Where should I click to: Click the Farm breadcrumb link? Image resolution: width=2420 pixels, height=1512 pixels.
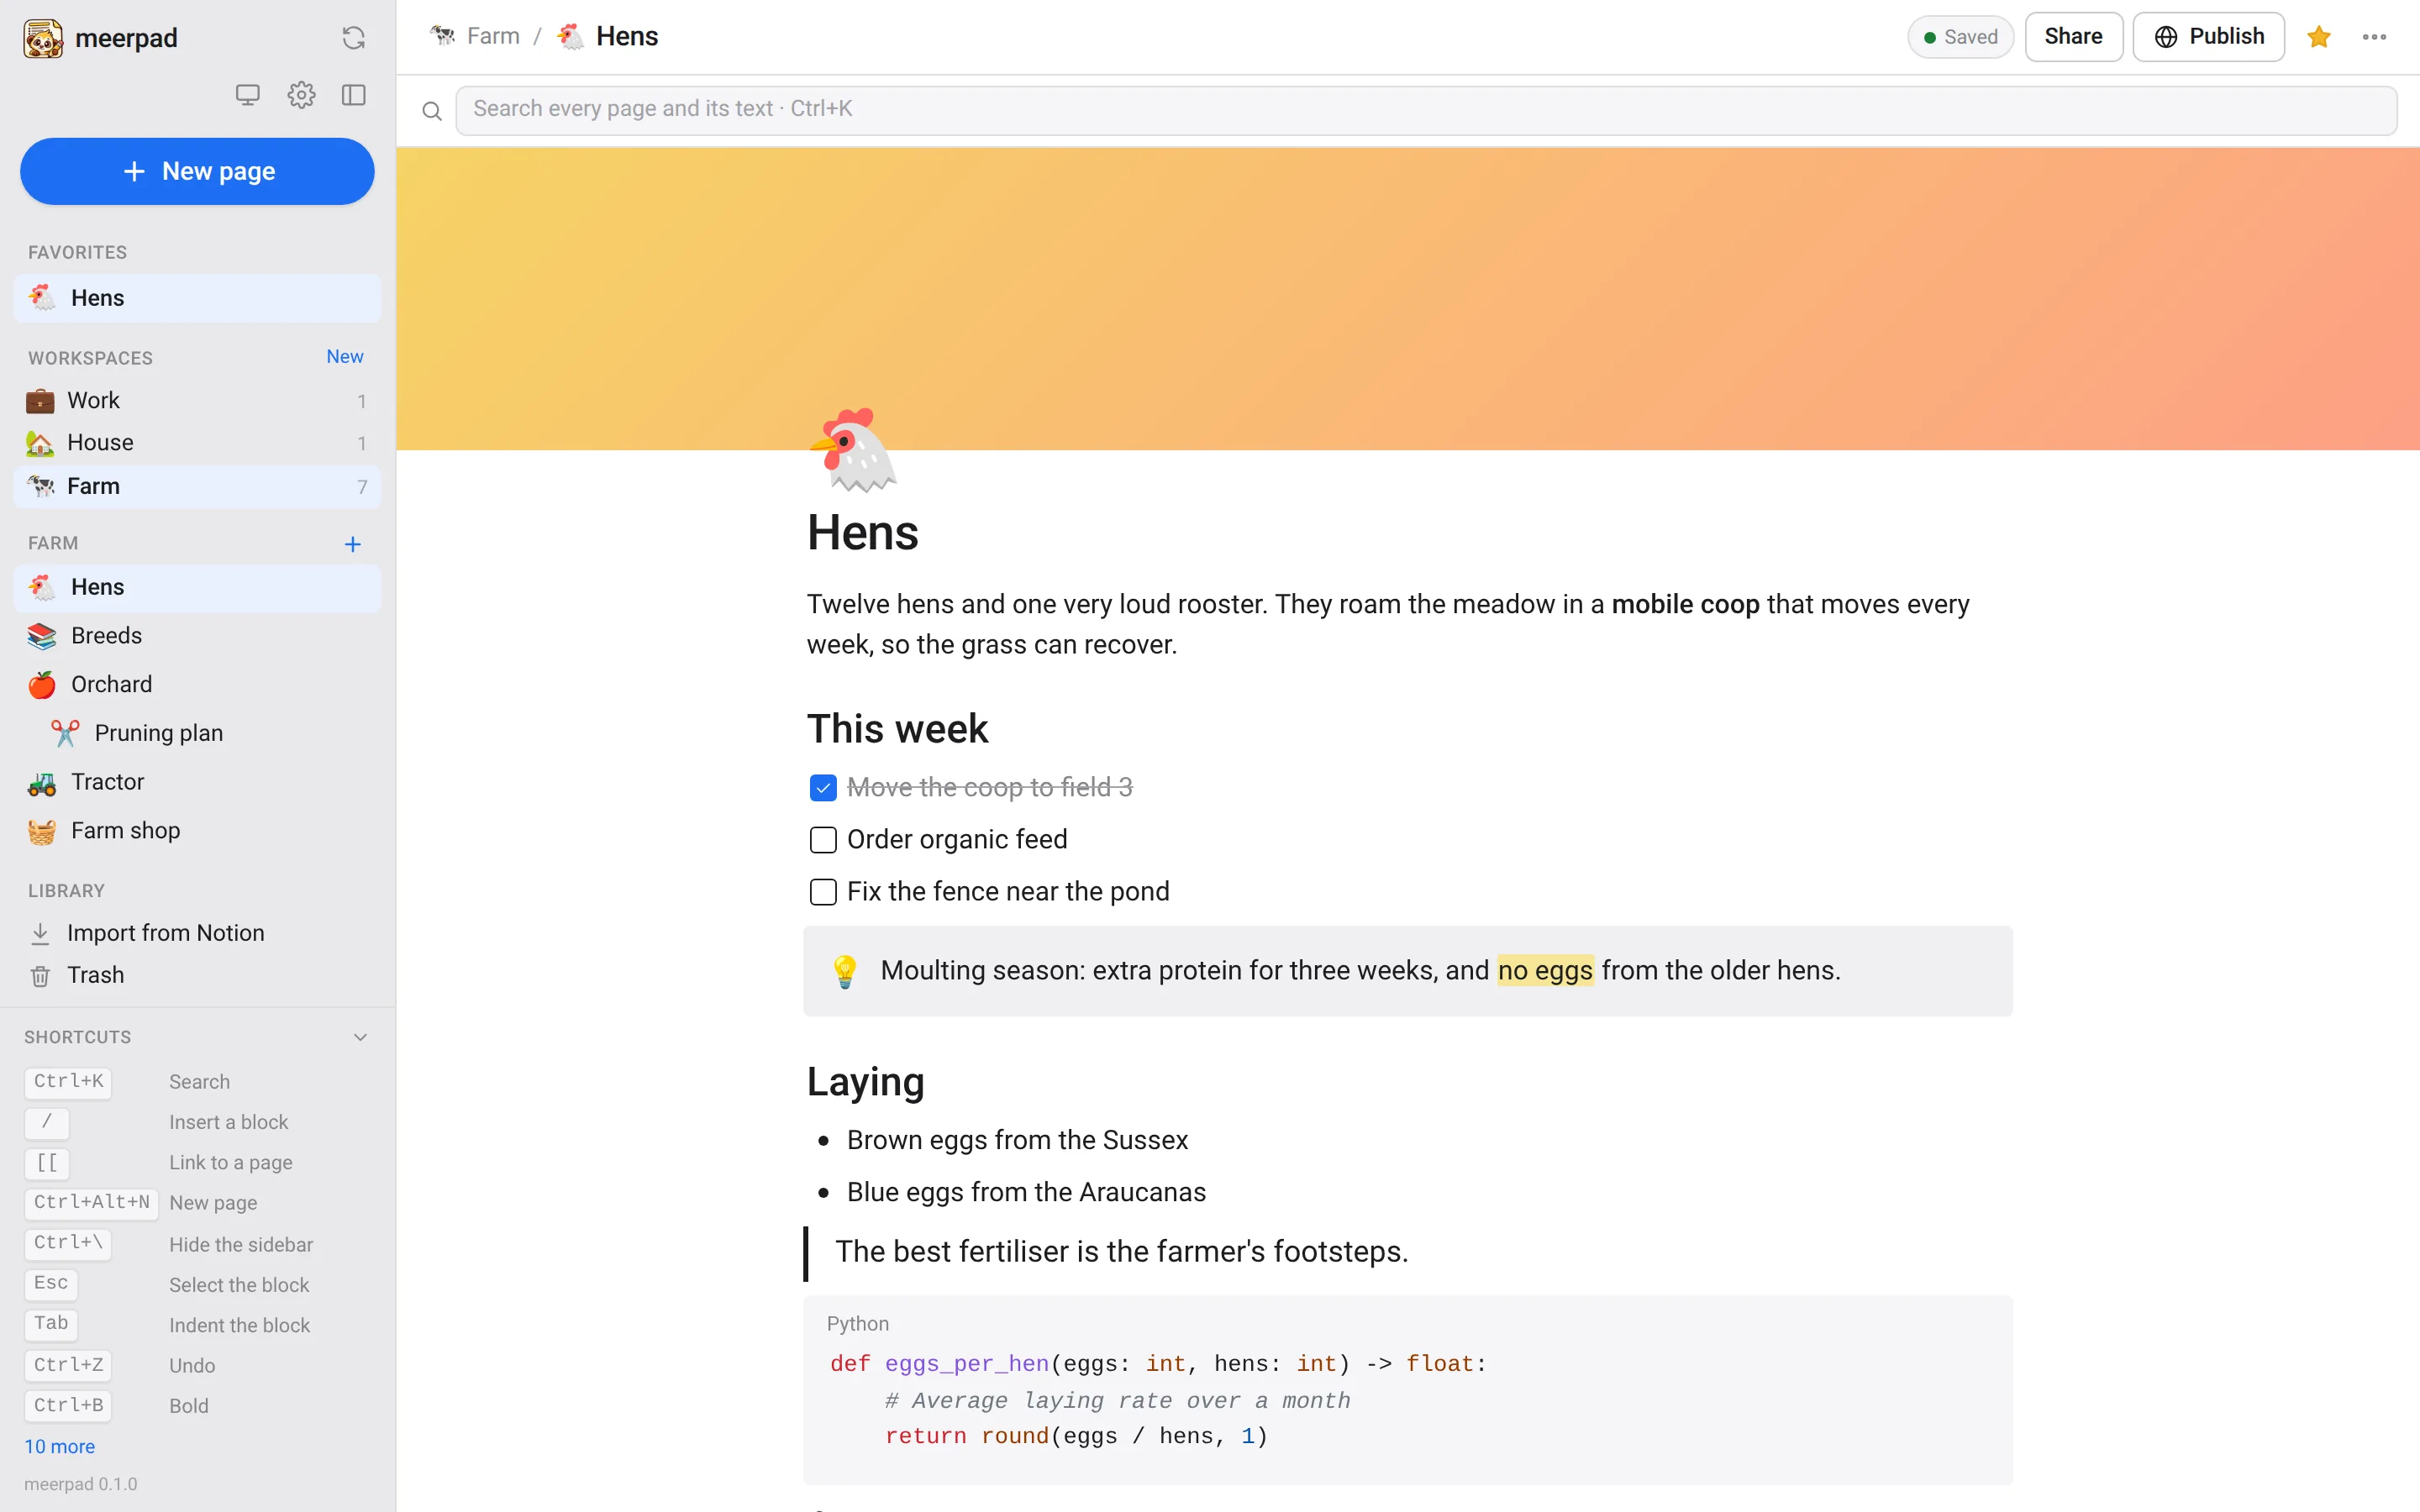point(475,36)
